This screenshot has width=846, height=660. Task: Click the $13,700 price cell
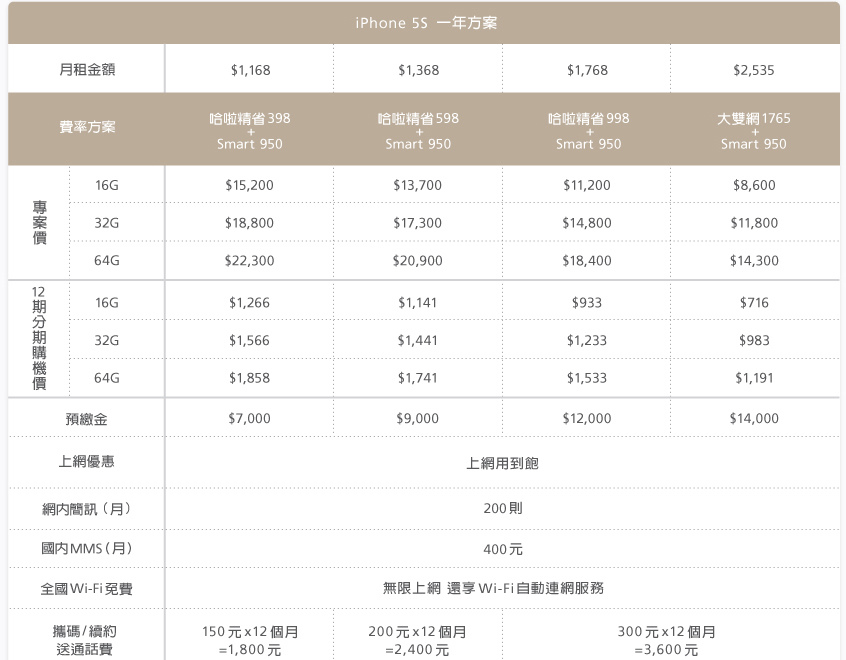click(x=418, y=185)
